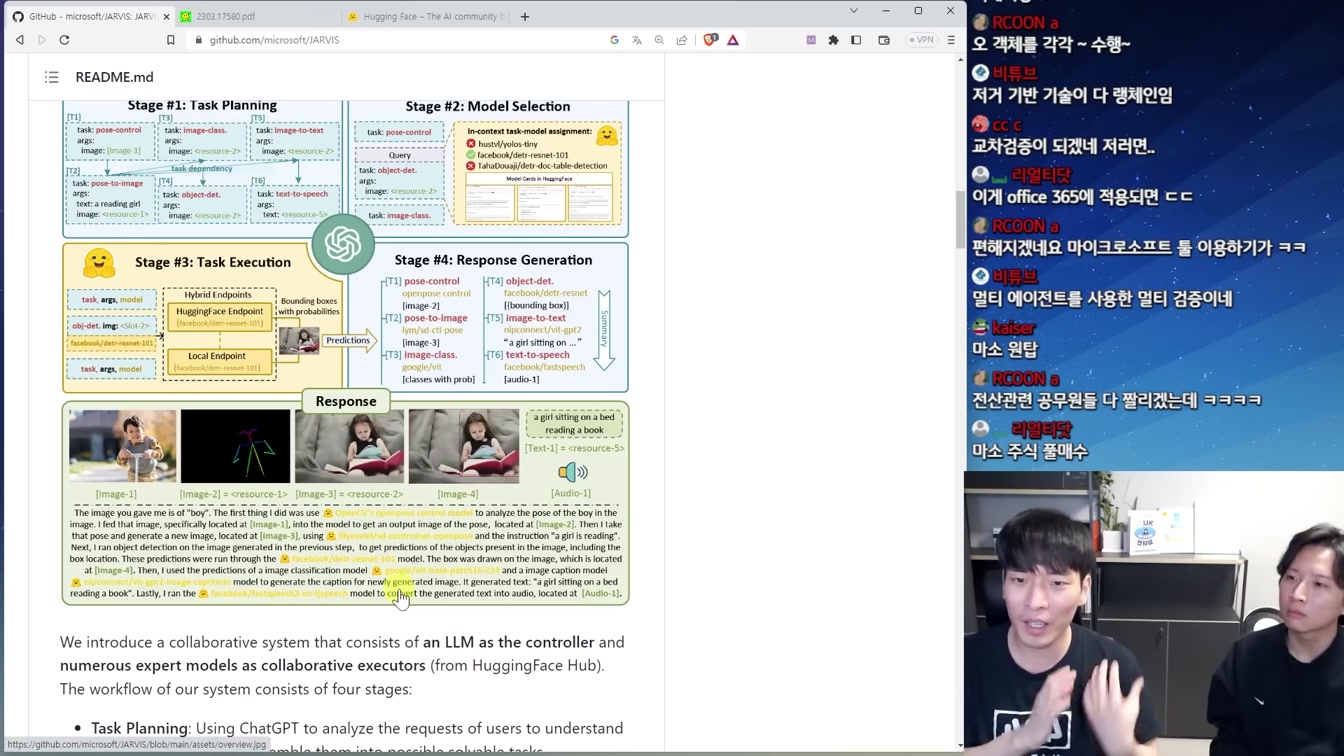This screenshot has height=756, width=1344.
Task: Click the Brave Rewards triangle icon
Action: [x=733, y=40]
